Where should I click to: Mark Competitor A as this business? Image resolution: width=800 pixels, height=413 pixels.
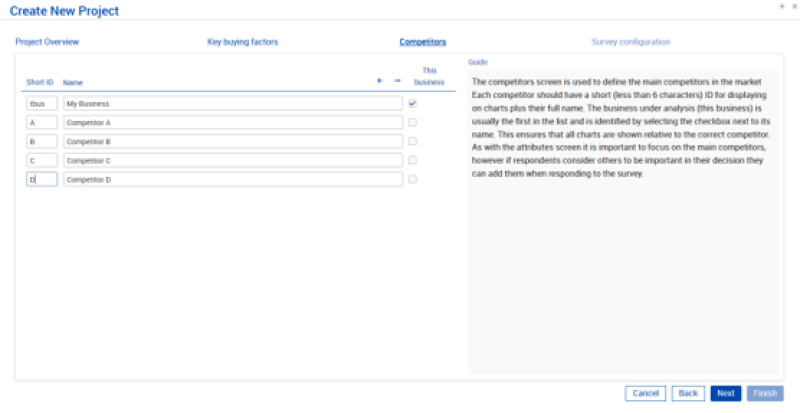coord(412,122)
